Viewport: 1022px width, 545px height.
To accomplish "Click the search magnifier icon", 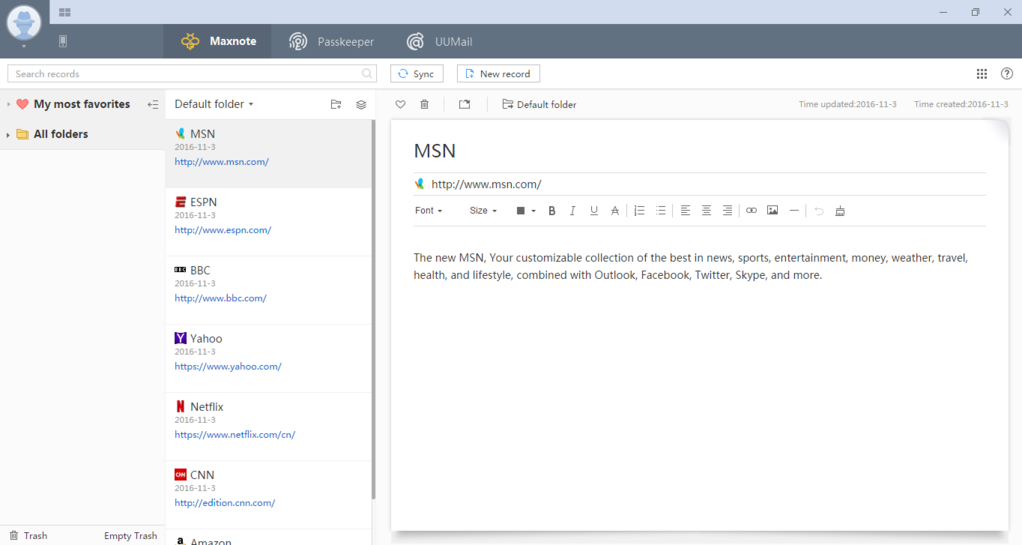I will point(368,74).
